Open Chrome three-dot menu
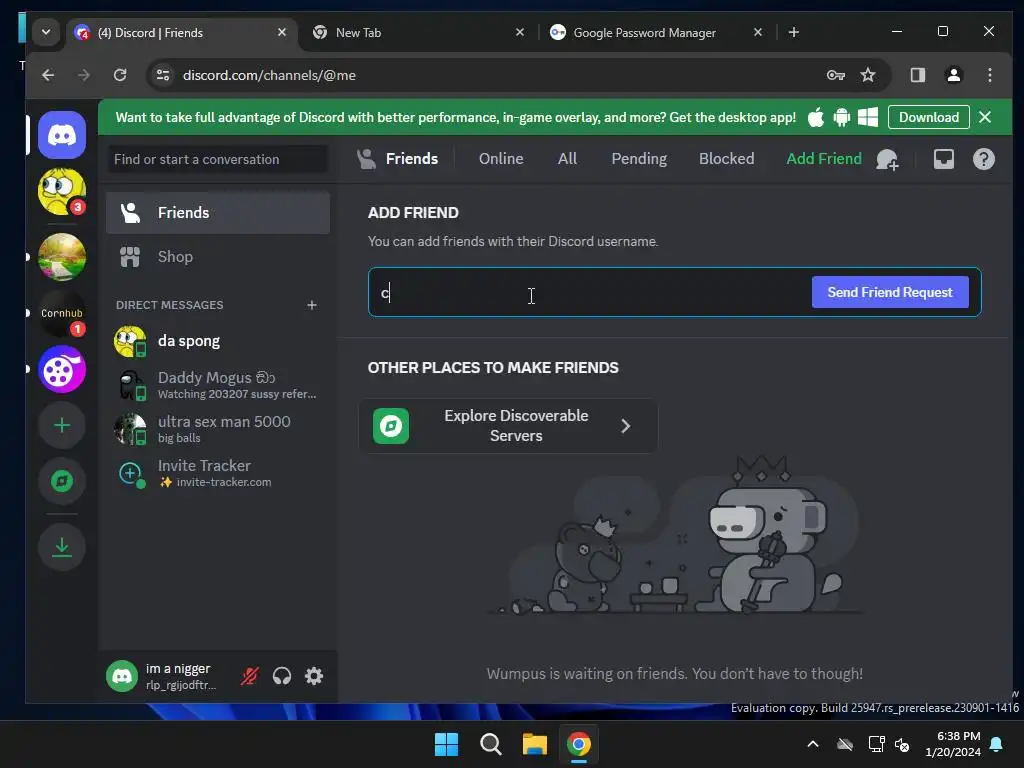The image size is (1024, 768). pyautogui.click(x=990, y=75)
